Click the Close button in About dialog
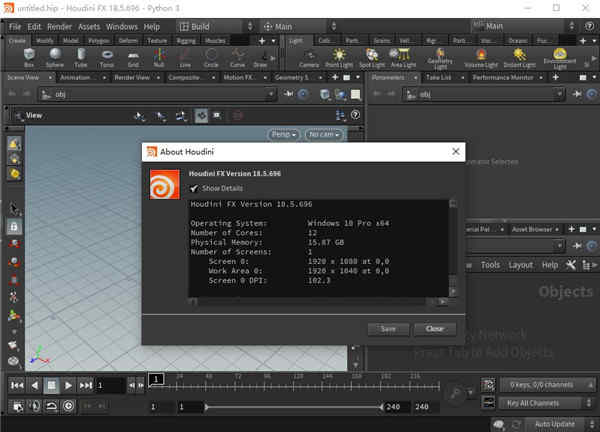Image resolution: width=600 pixels, height=432 pixels. click(x=435, y=329)
